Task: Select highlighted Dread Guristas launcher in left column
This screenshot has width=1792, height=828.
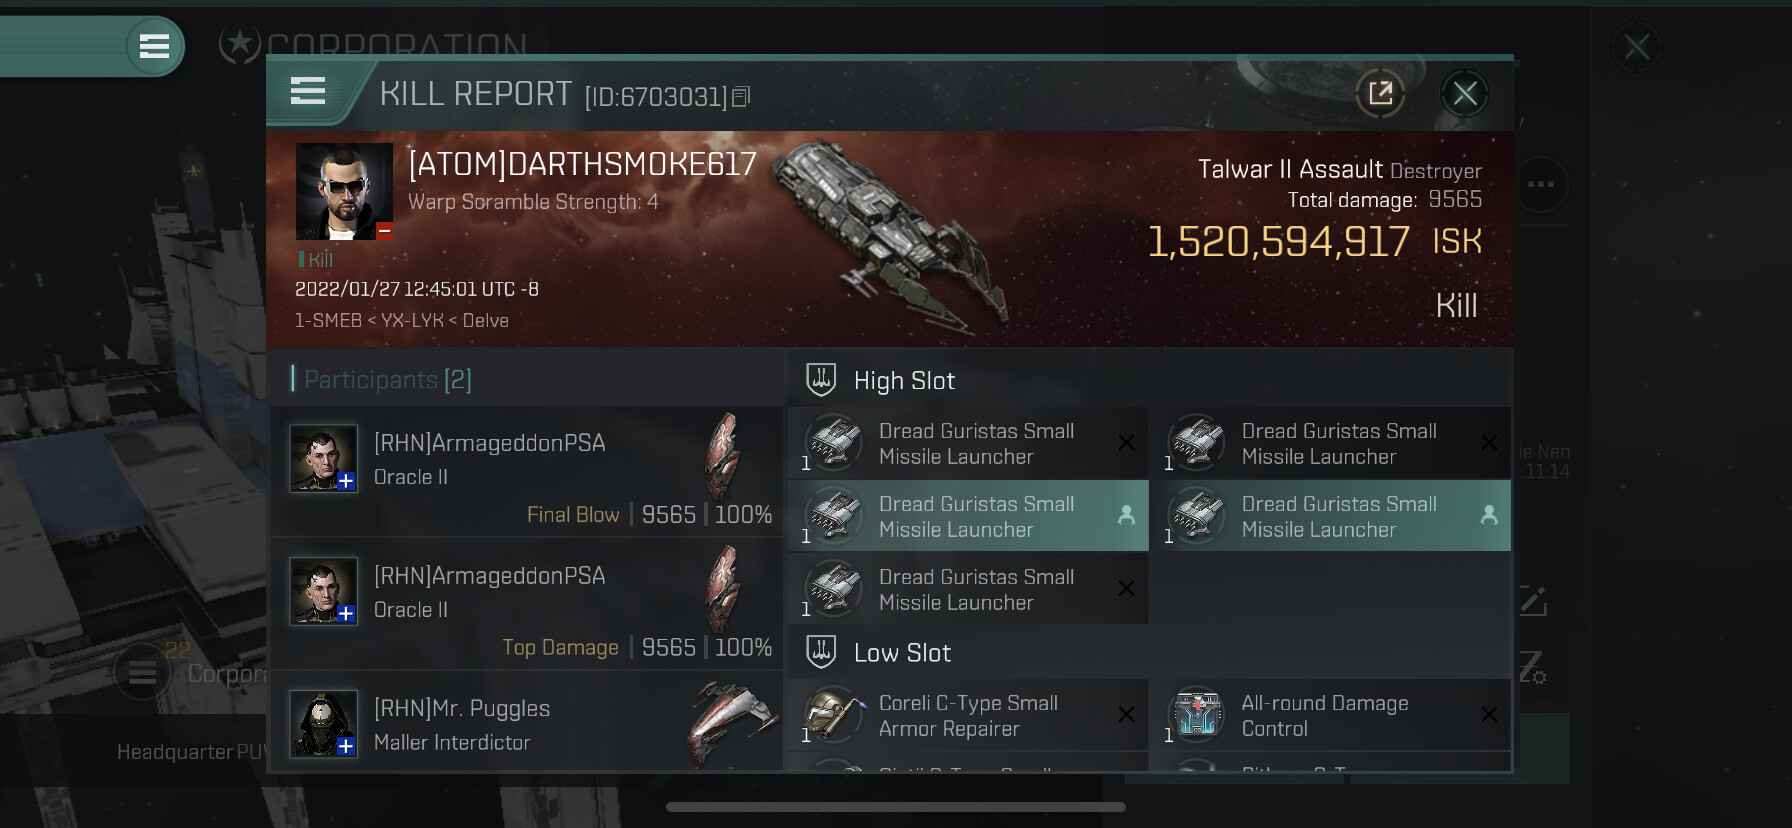Action: (x=968, y=516)
